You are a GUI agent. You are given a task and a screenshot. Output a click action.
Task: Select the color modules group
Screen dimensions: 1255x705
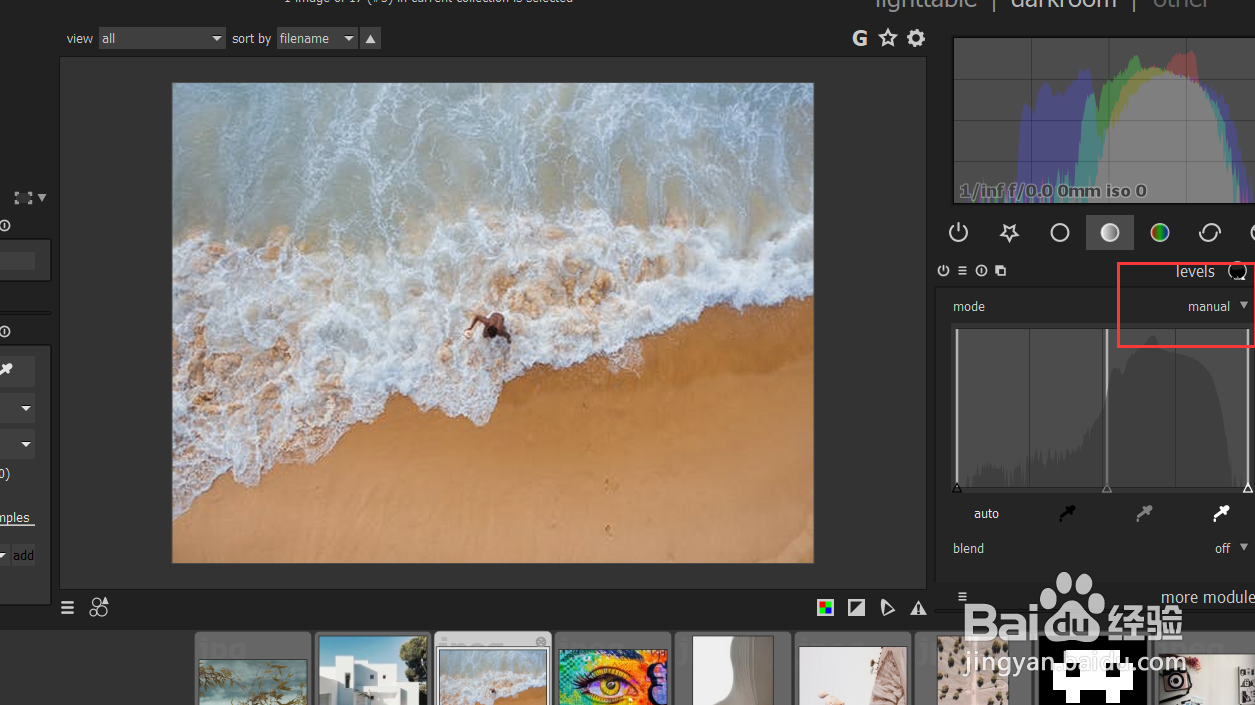pos(1160,233)
